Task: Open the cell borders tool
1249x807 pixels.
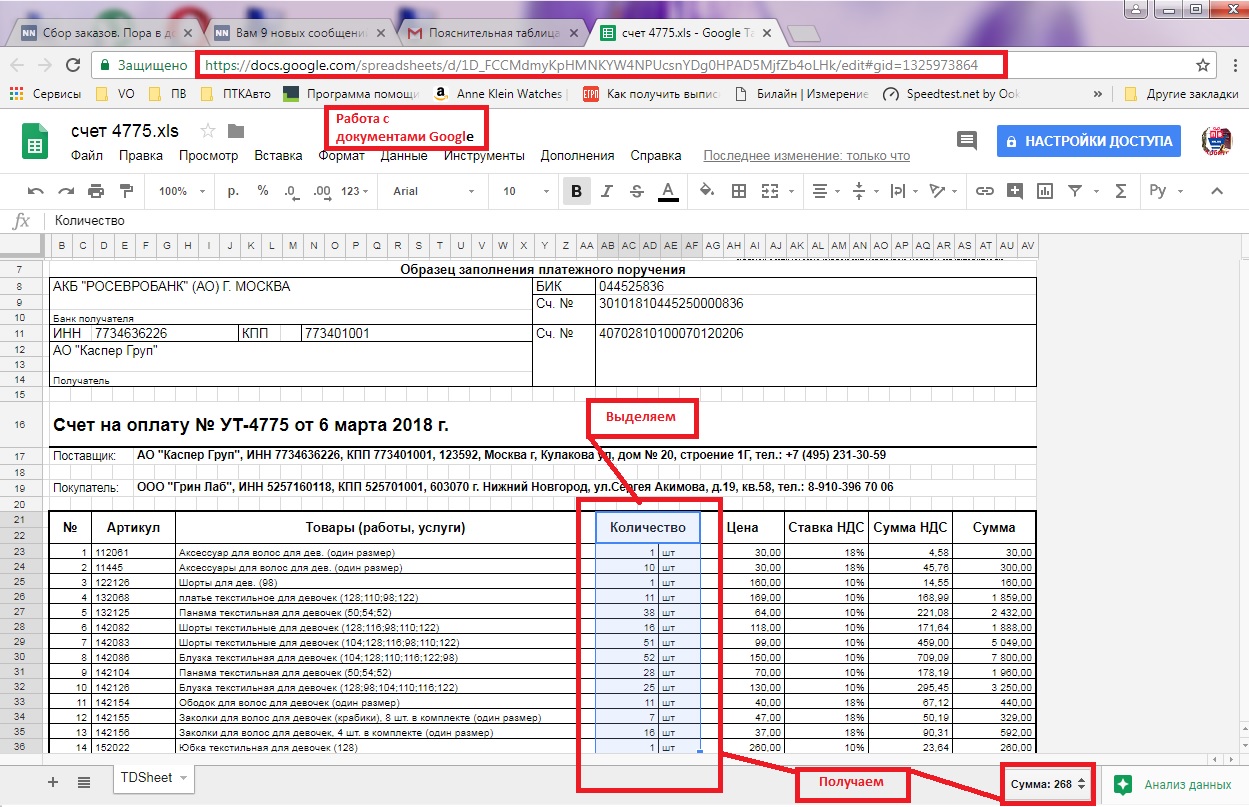Action: pos(739,191)
